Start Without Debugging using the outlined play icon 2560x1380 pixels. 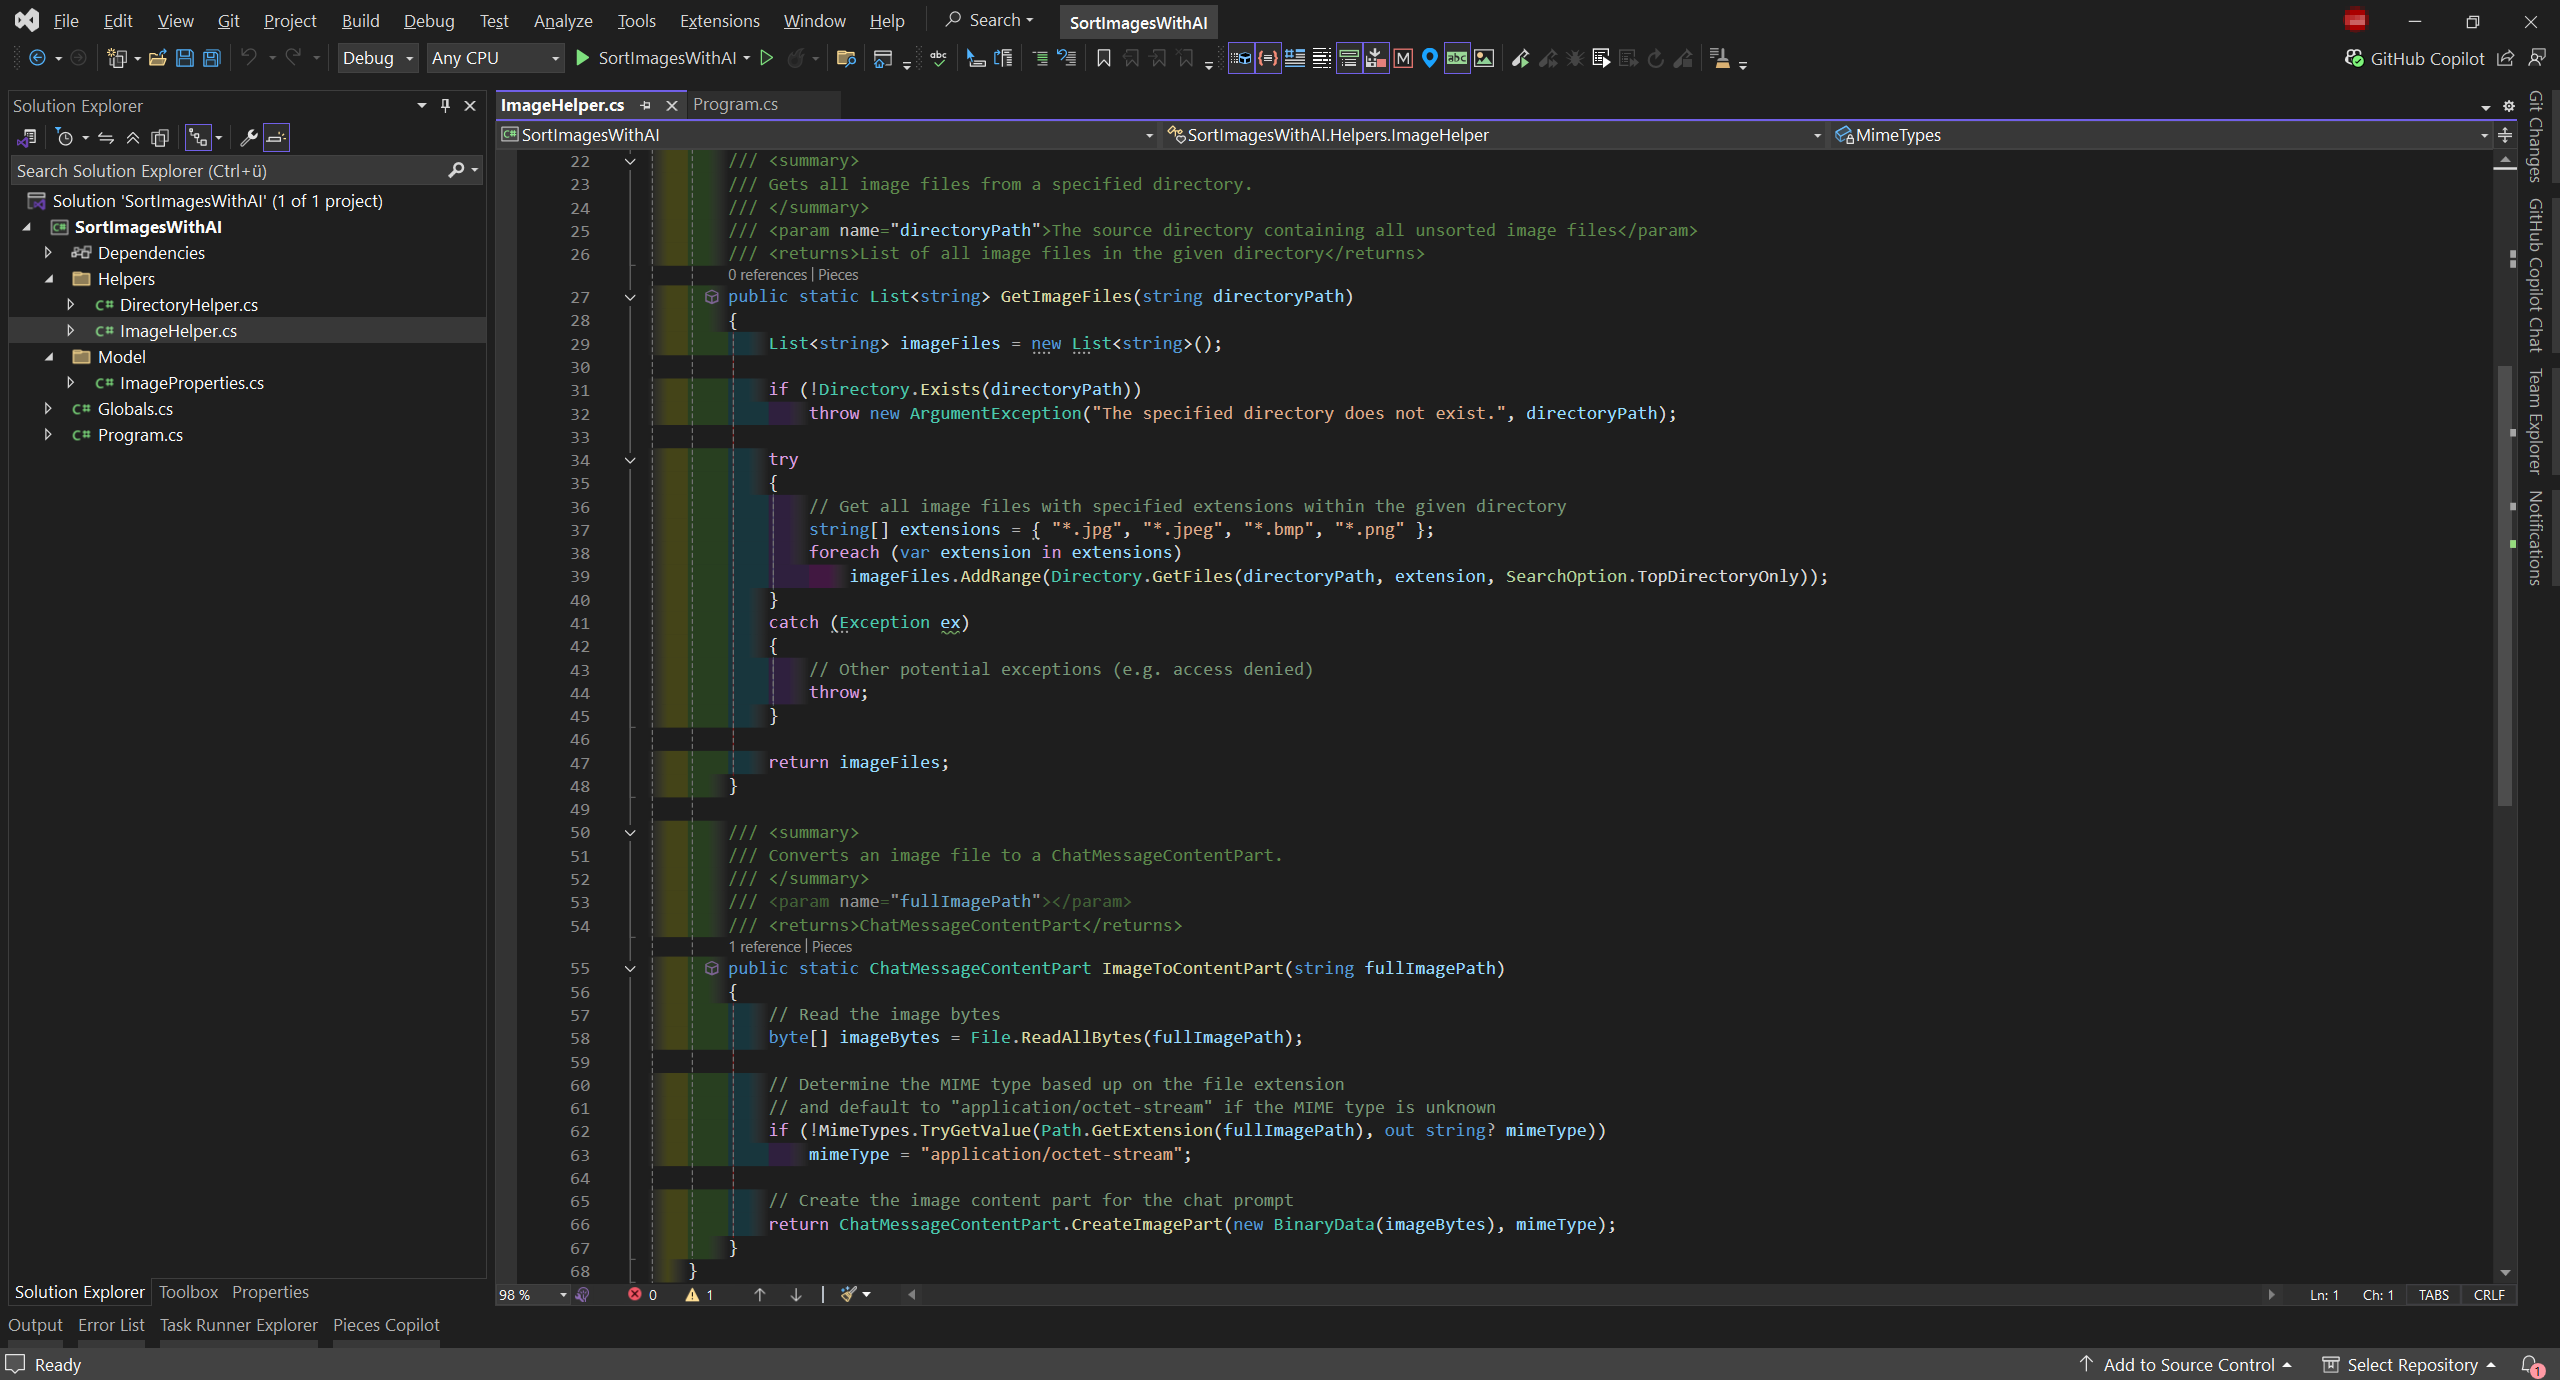[767, 58]
